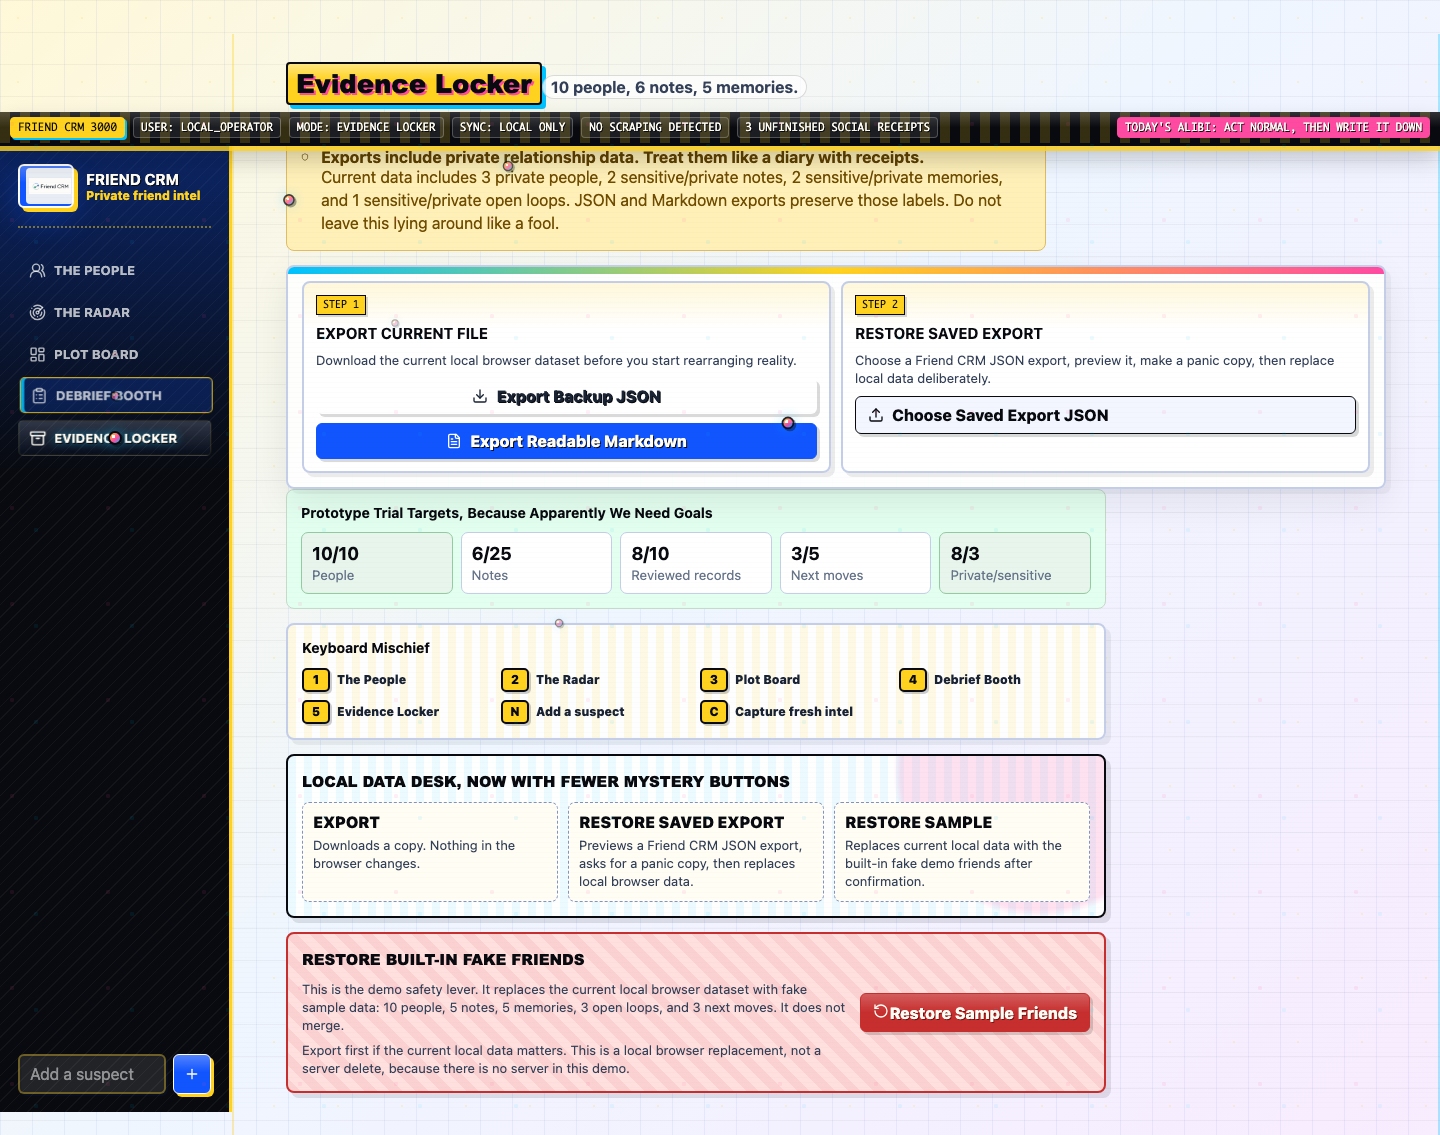Screen dimensions: 1440x1135
Task: Click the EXPORT CURRENT FILE heading
Action: 402,334
